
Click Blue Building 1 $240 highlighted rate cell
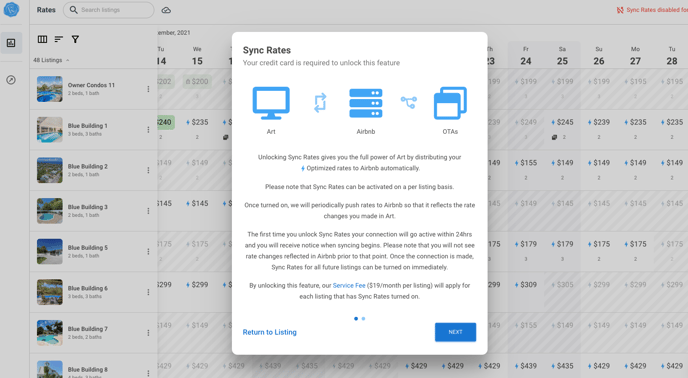(166, 122)
